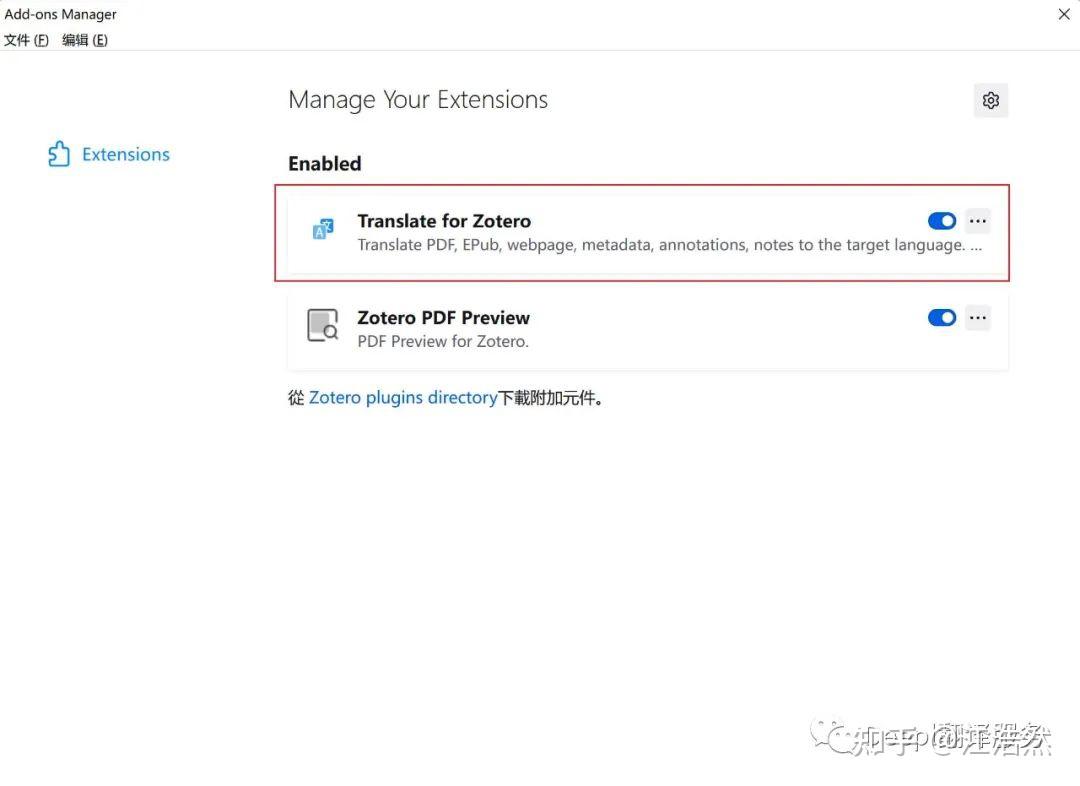Disable the Translate for Zotero extension

942,221
